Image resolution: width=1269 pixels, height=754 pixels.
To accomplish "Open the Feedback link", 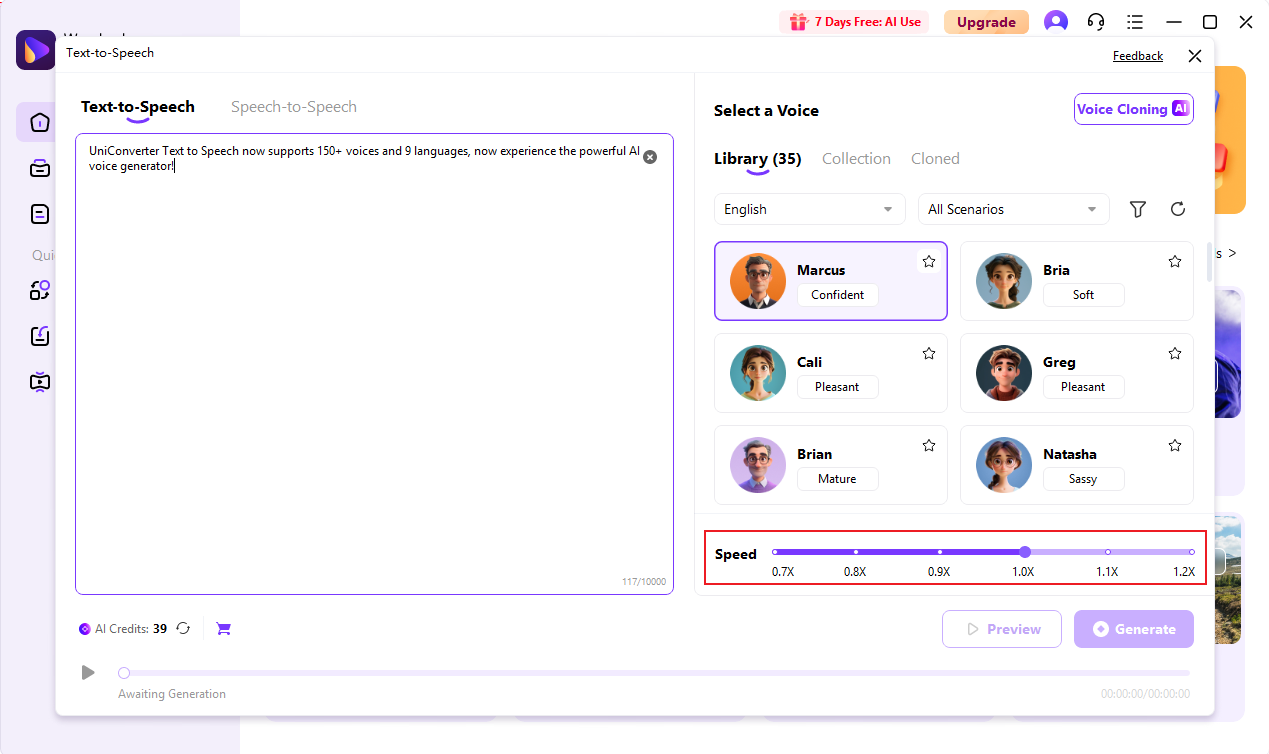I will 1138,56.
